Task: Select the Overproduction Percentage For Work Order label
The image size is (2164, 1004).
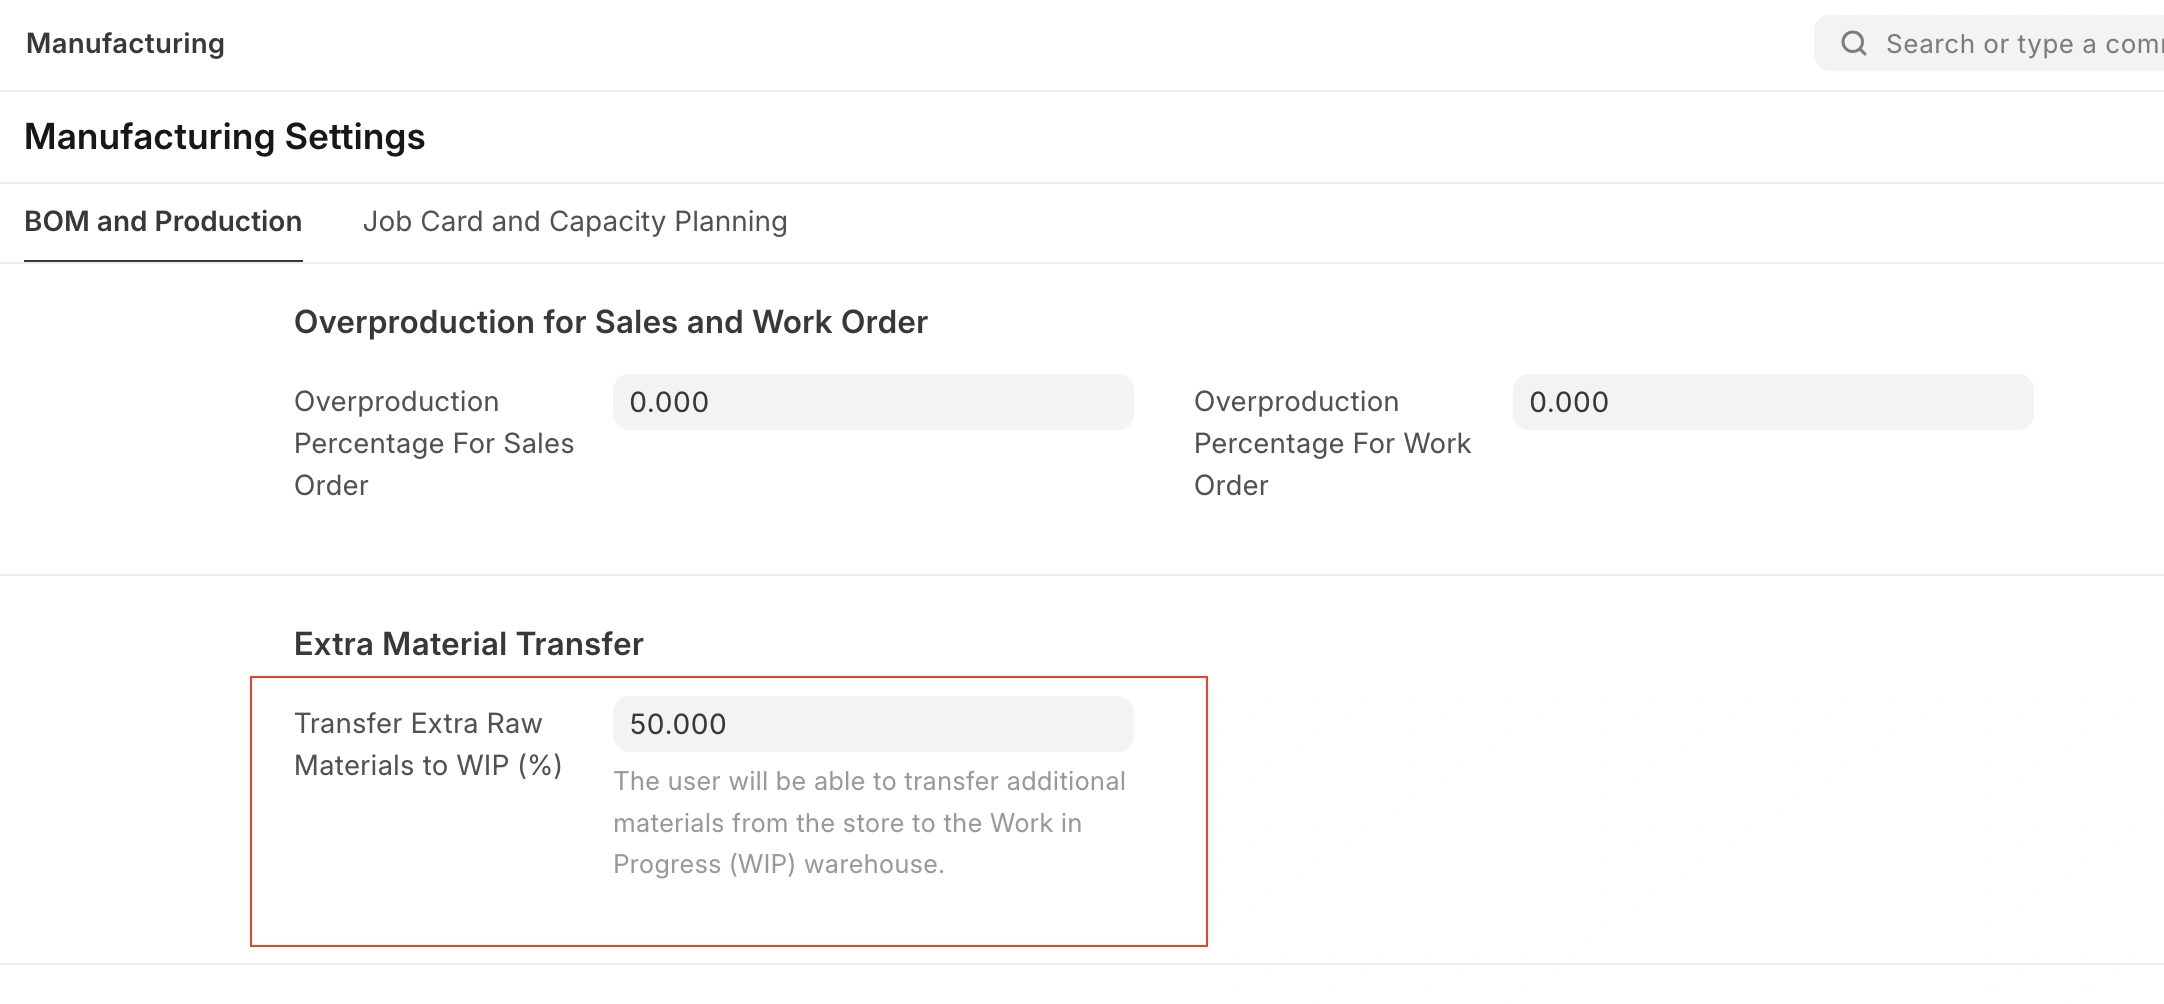Action: click(x=1332, y=443)
